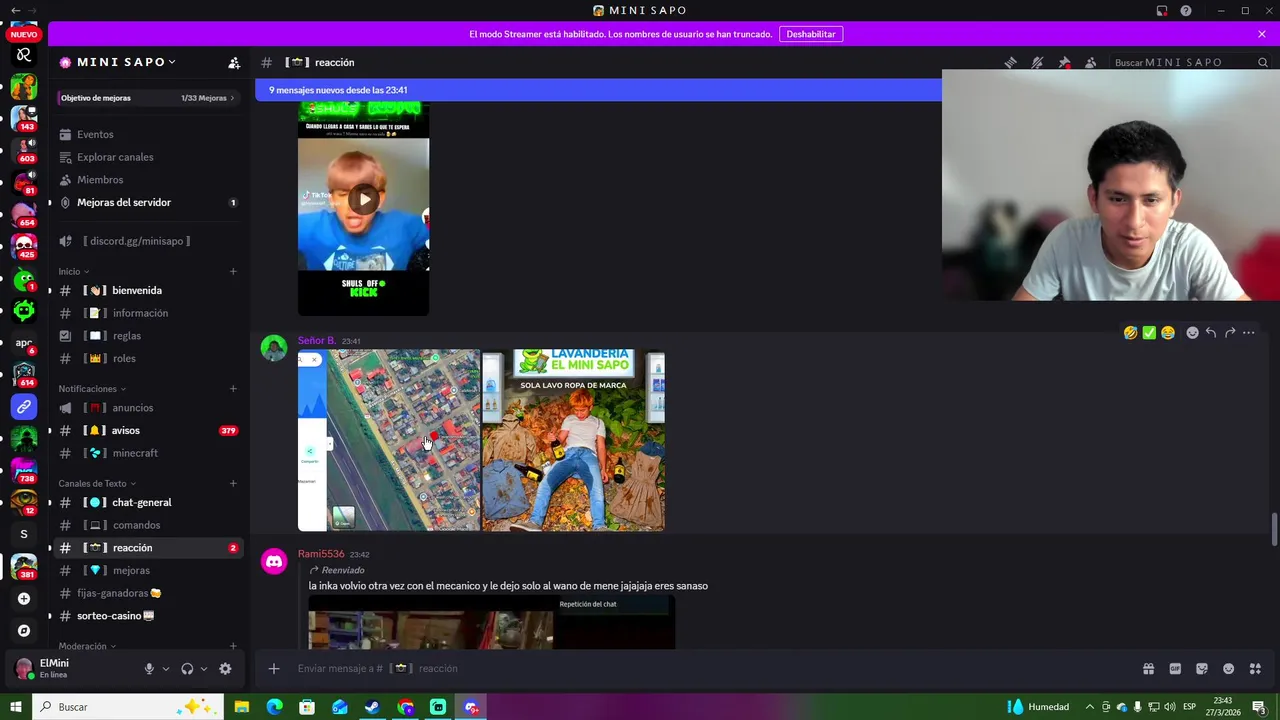Open user settings gear
Viewport: 1280px width, 720px height.
tap(225, 669)
